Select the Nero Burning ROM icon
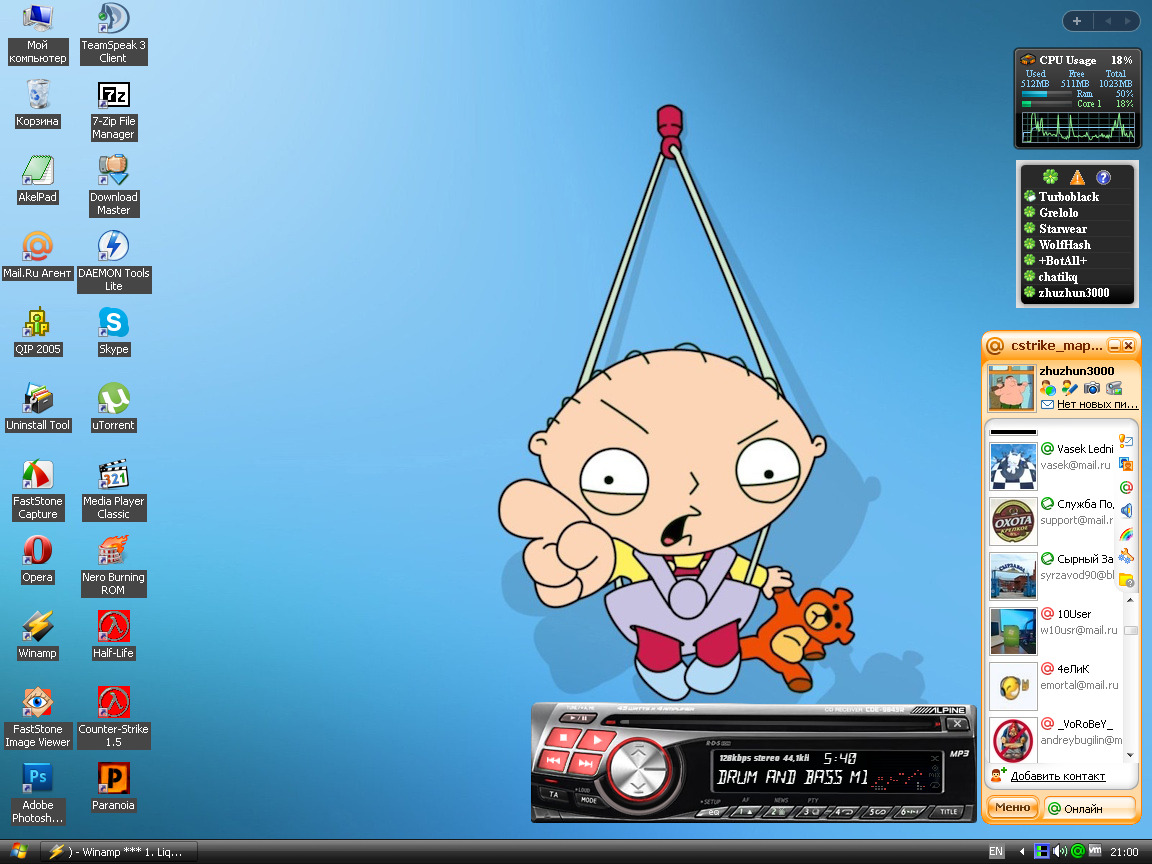Image resolution: width=1152 pixels, height=864 pixels. click(114, 566)
